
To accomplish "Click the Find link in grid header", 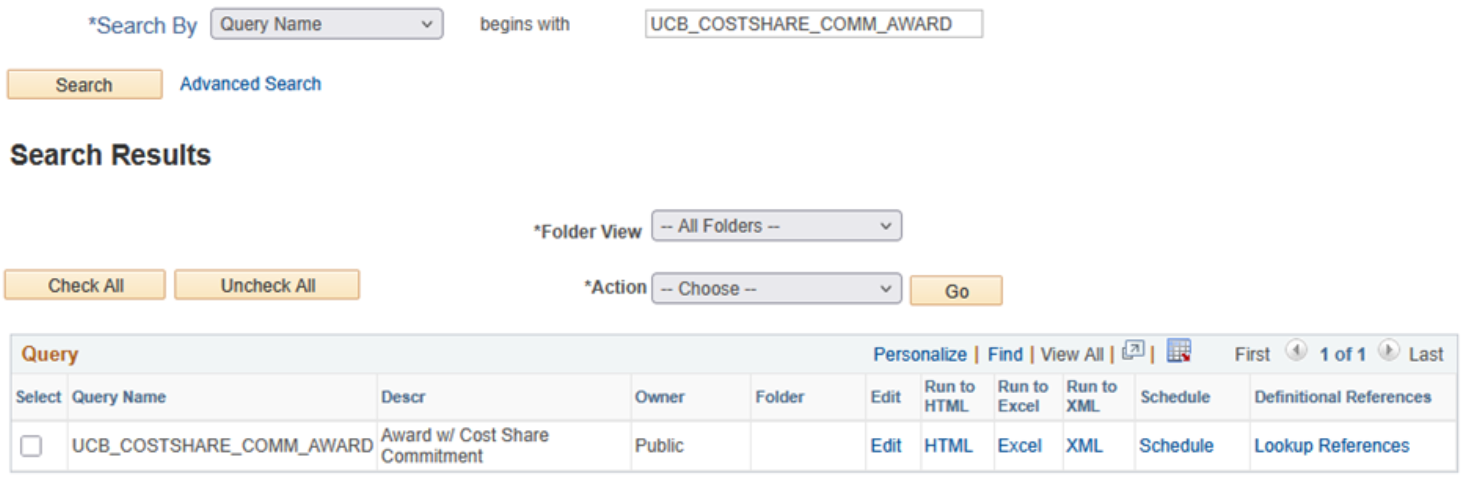I will (x=1005, y=354).
